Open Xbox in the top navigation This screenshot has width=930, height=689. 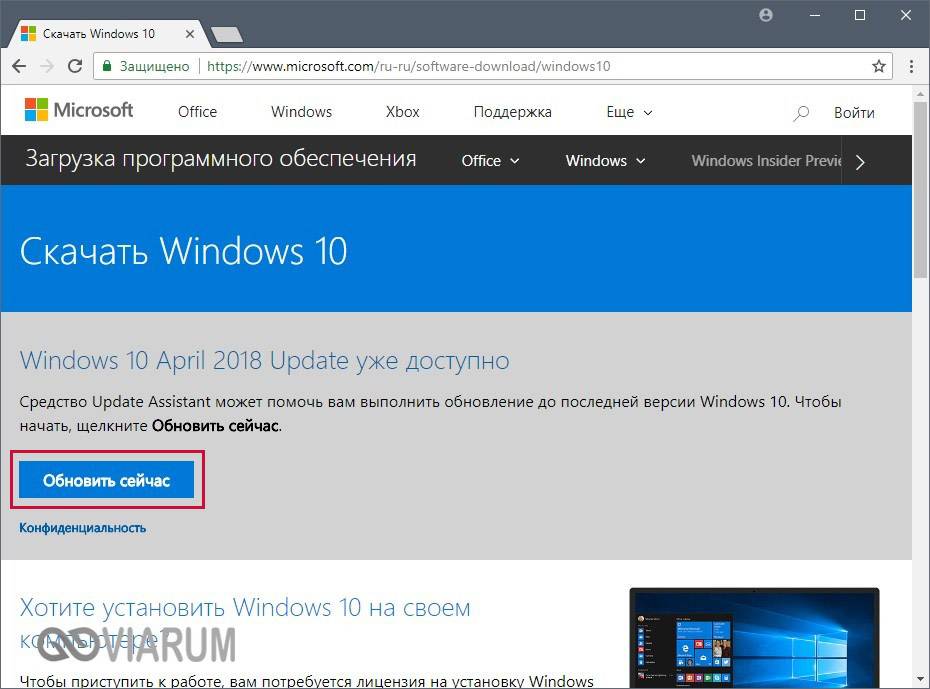tap(403, 112)
